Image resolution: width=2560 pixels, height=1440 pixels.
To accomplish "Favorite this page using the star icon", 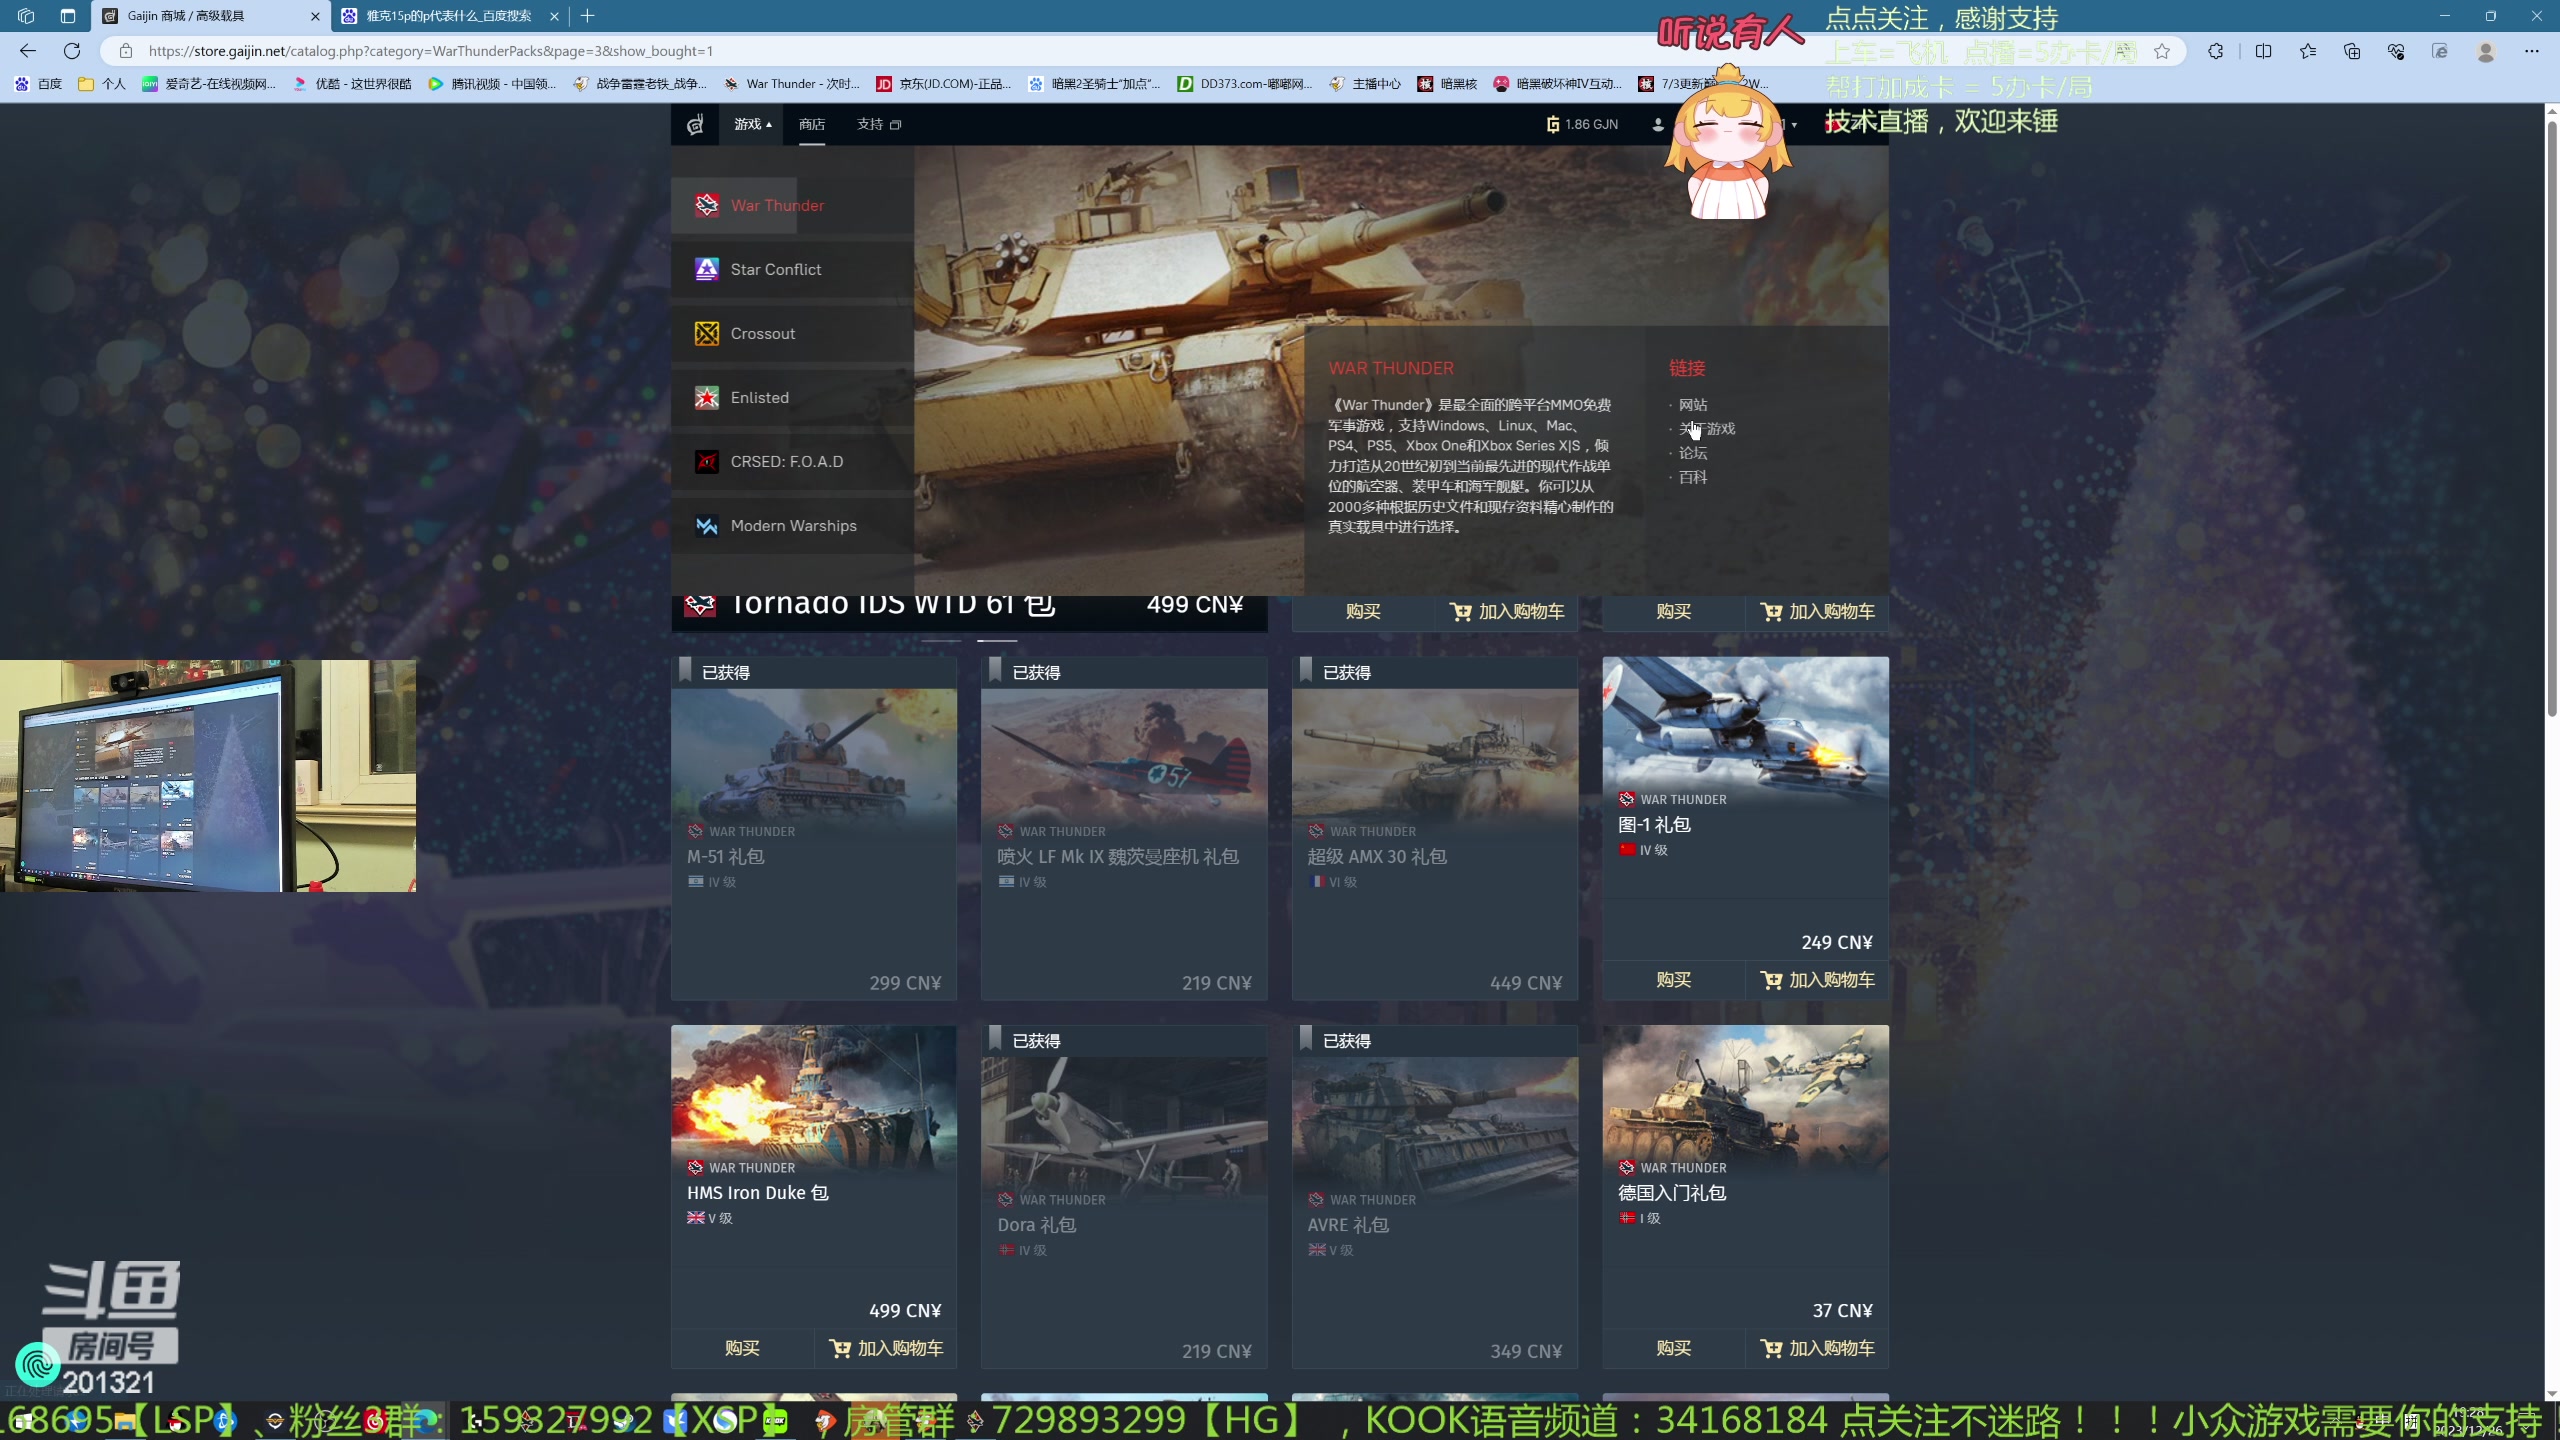I will pos(2162,51).
